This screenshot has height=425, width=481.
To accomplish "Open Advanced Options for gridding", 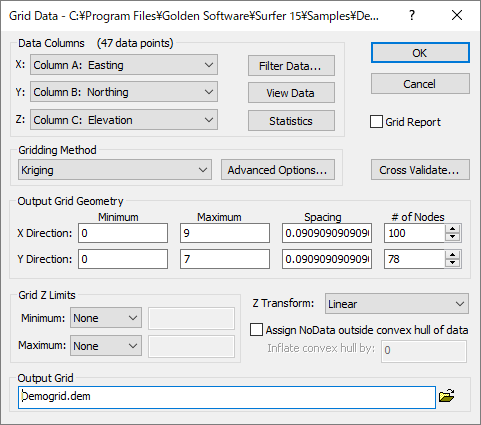I will [278, 170].
